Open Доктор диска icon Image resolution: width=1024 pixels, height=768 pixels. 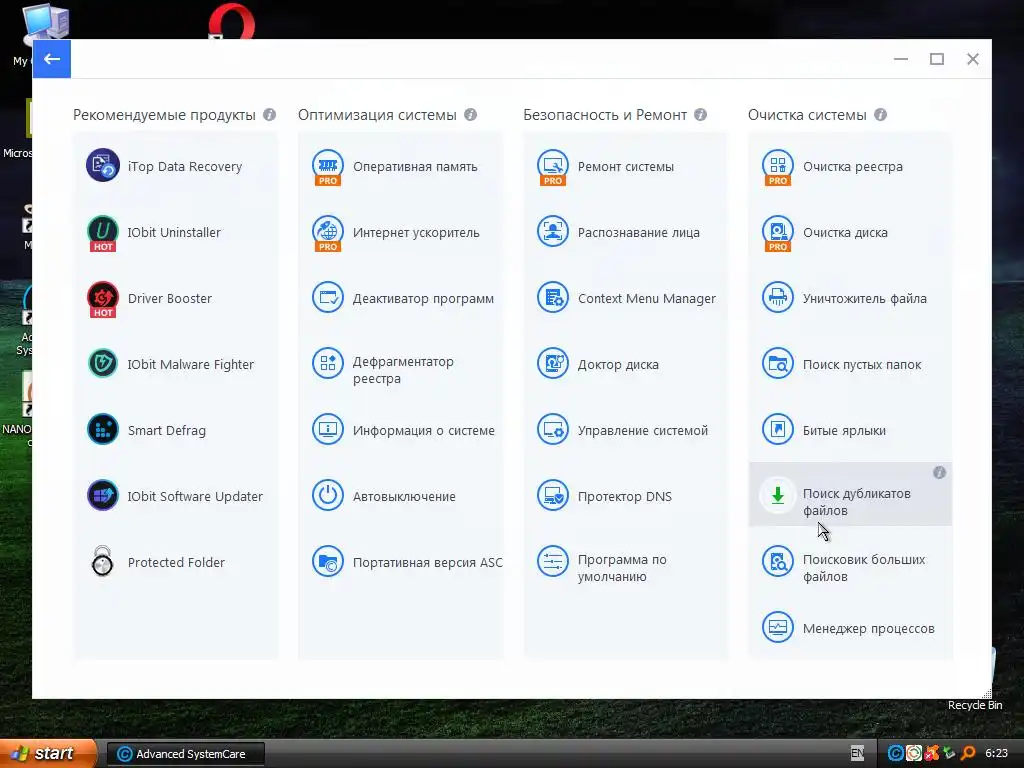coord(552,364)
